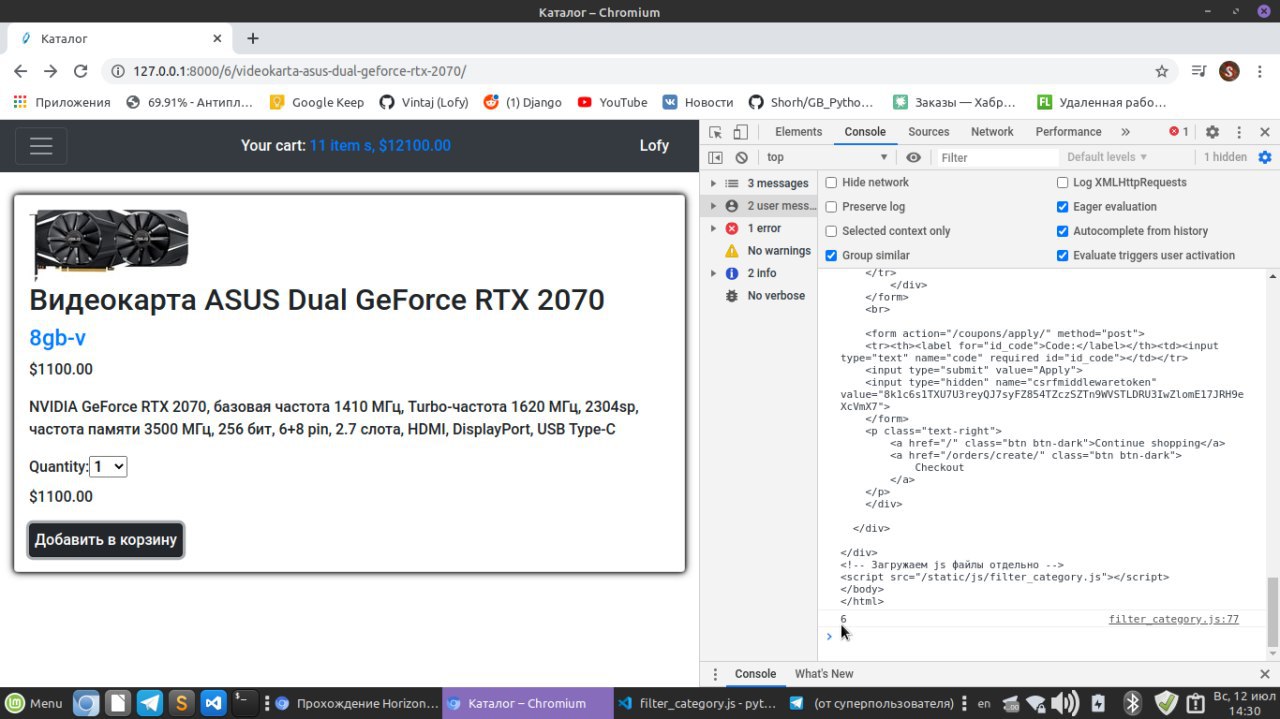Open a new browser tab
Screen dimensions: 1280x719
253,38
